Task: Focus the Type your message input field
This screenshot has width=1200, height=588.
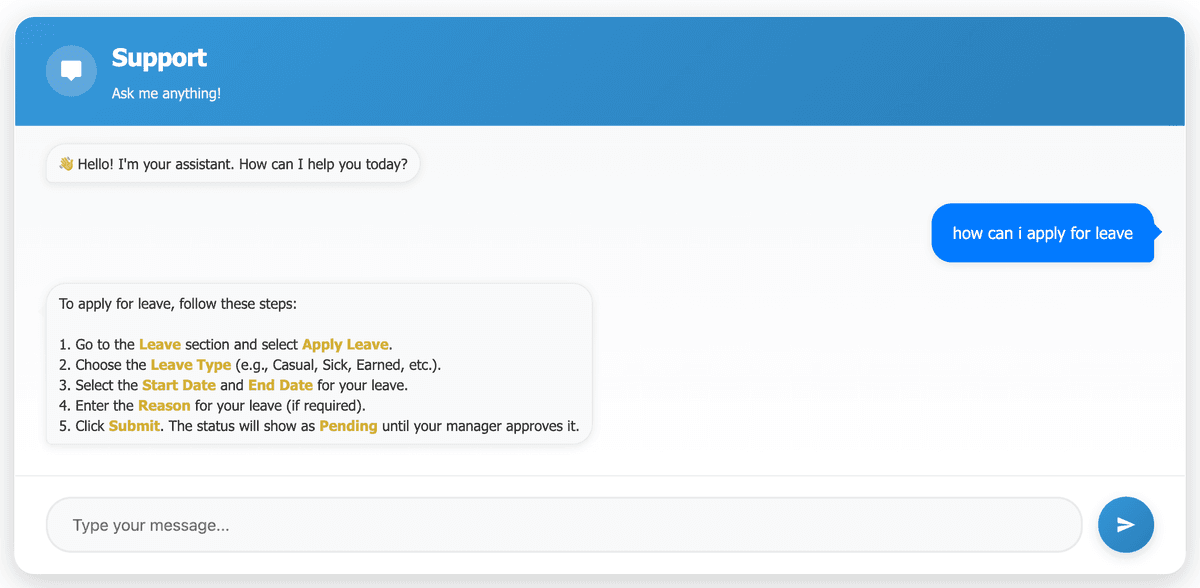Action: (x=565, y=524)
